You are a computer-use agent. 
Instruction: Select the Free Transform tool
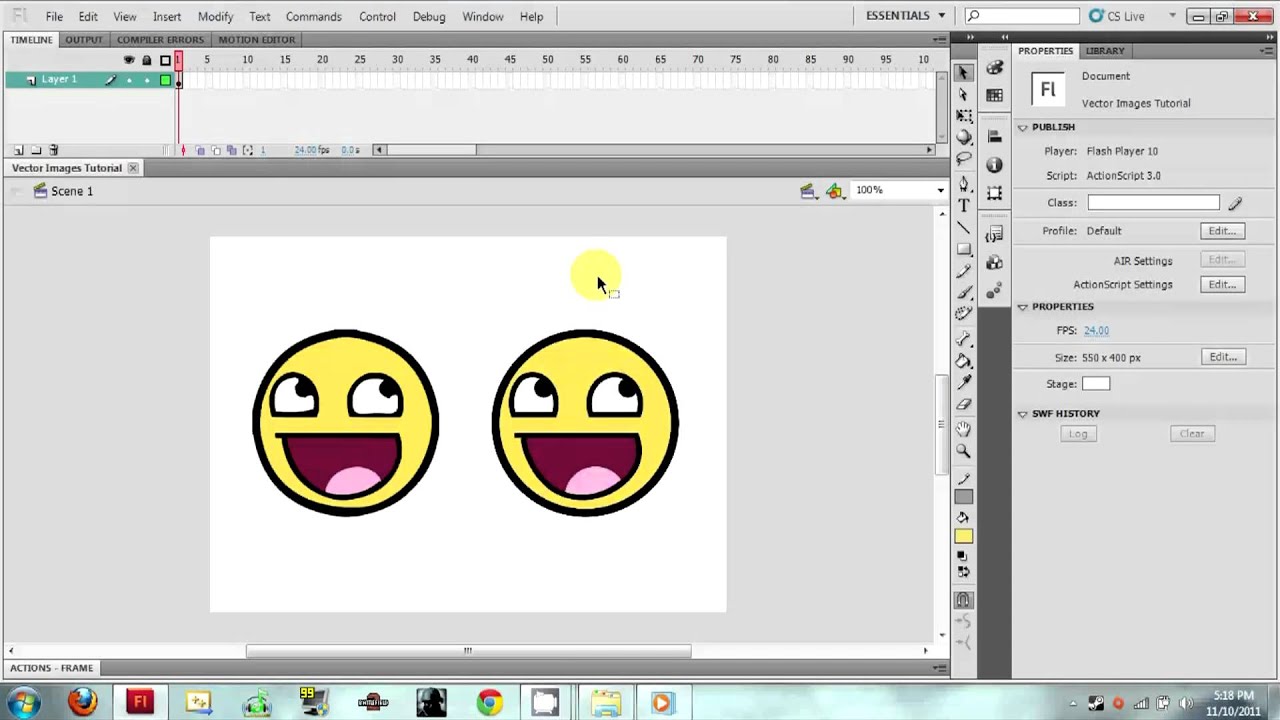(x=963, y=116)
